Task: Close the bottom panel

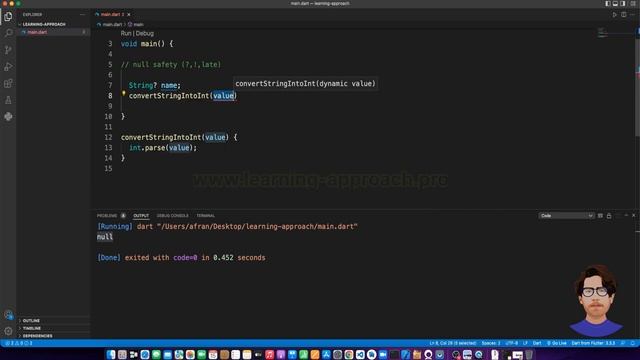Action: pyautogui.click(x=633, y=216)
